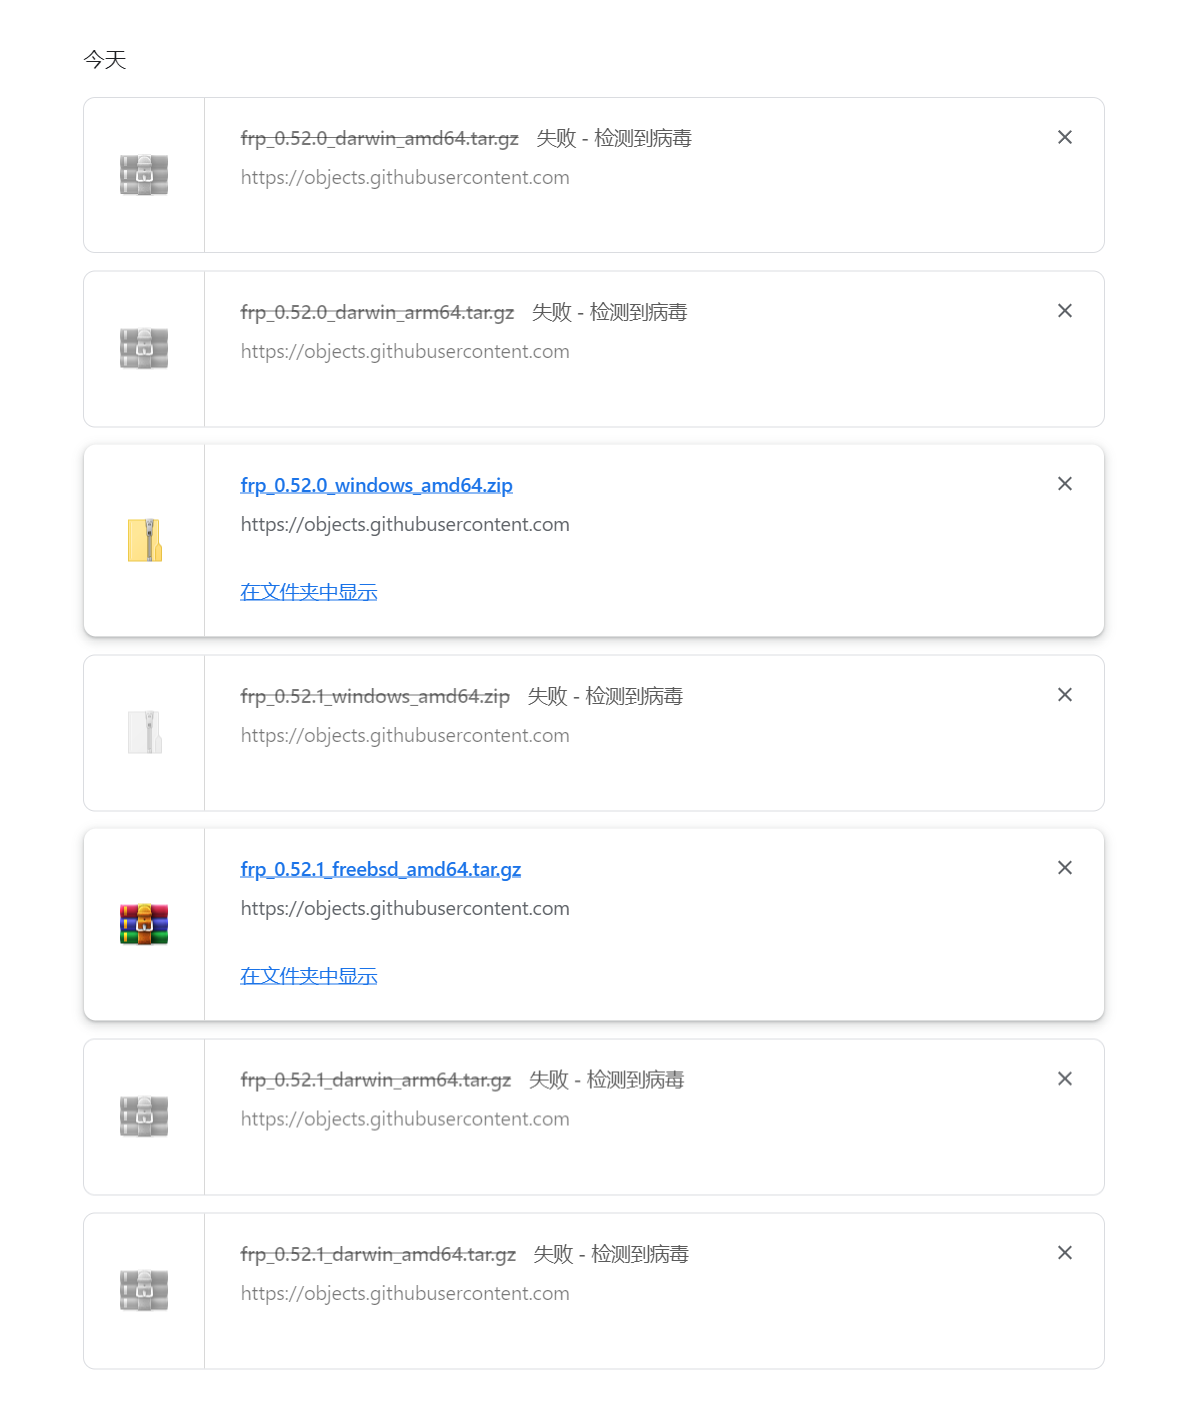Screen dimensions: 1195x1426
Task: Click the colorful WinRAR icon for frp_0.52.1_freebsd_amd64.tar.gz
Action: coord(143,923)
